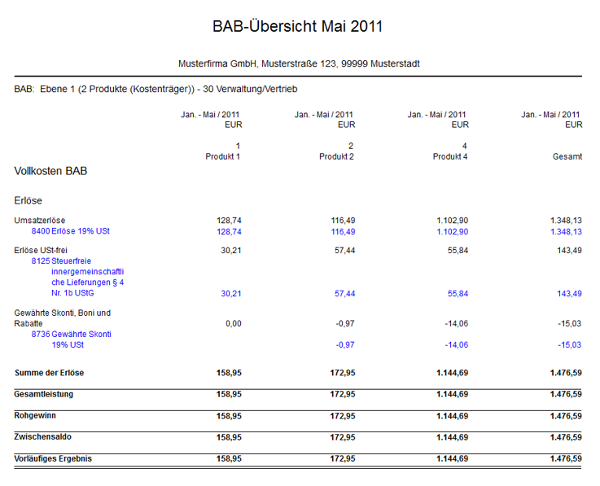Click the BAB Ebene 1 description line
Viewport: 600px width, 486px height.
tap(156, 89)
